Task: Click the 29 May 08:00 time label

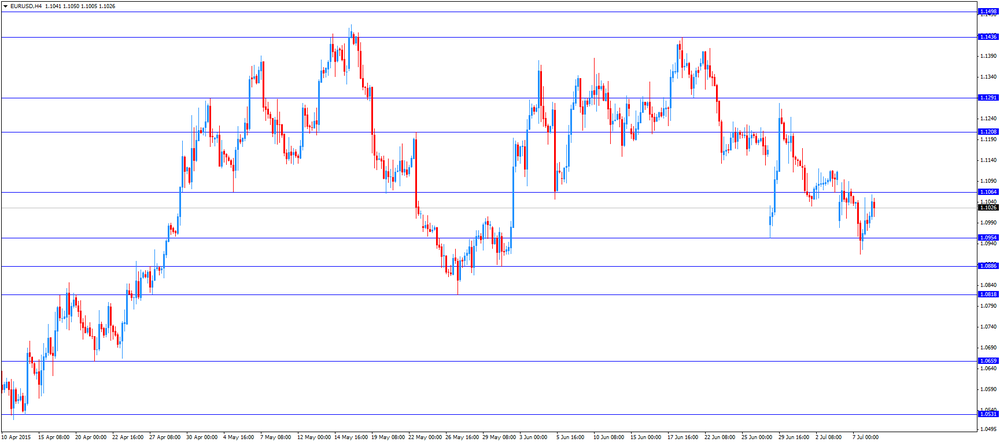Action: coord(497,438)
